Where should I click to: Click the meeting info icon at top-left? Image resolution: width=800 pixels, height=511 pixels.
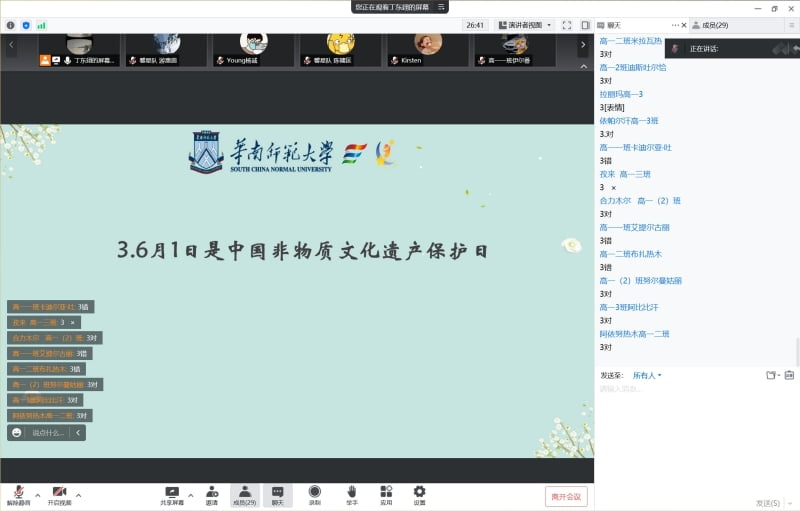pyautogui.click(x=11, y=25)
